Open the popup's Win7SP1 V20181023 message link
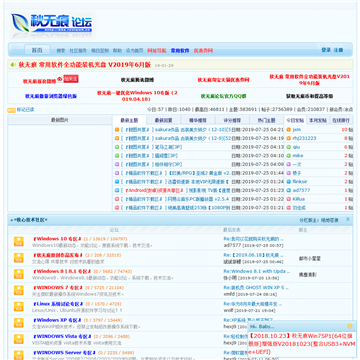 (x=302, y=344)
